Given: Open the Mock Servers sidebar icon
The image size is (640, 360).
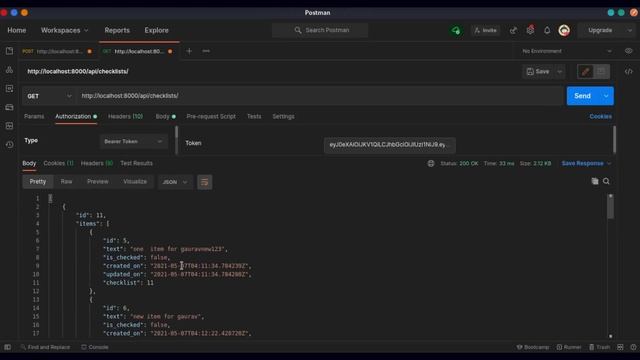Looking at the screenshot, I should (x=9, y=107).
